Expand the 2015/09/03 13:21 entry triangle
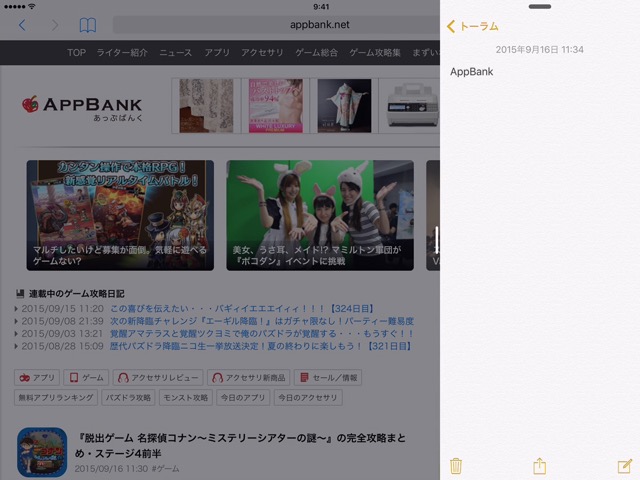Image resolution: width=640 pixels, height=480 pixels. pyautogui.click(x=16, y=334)
